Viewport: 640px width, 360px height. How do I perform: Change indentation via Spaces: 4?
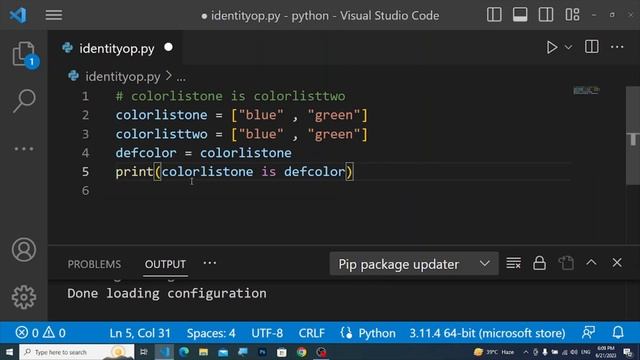tap(211, 333)
